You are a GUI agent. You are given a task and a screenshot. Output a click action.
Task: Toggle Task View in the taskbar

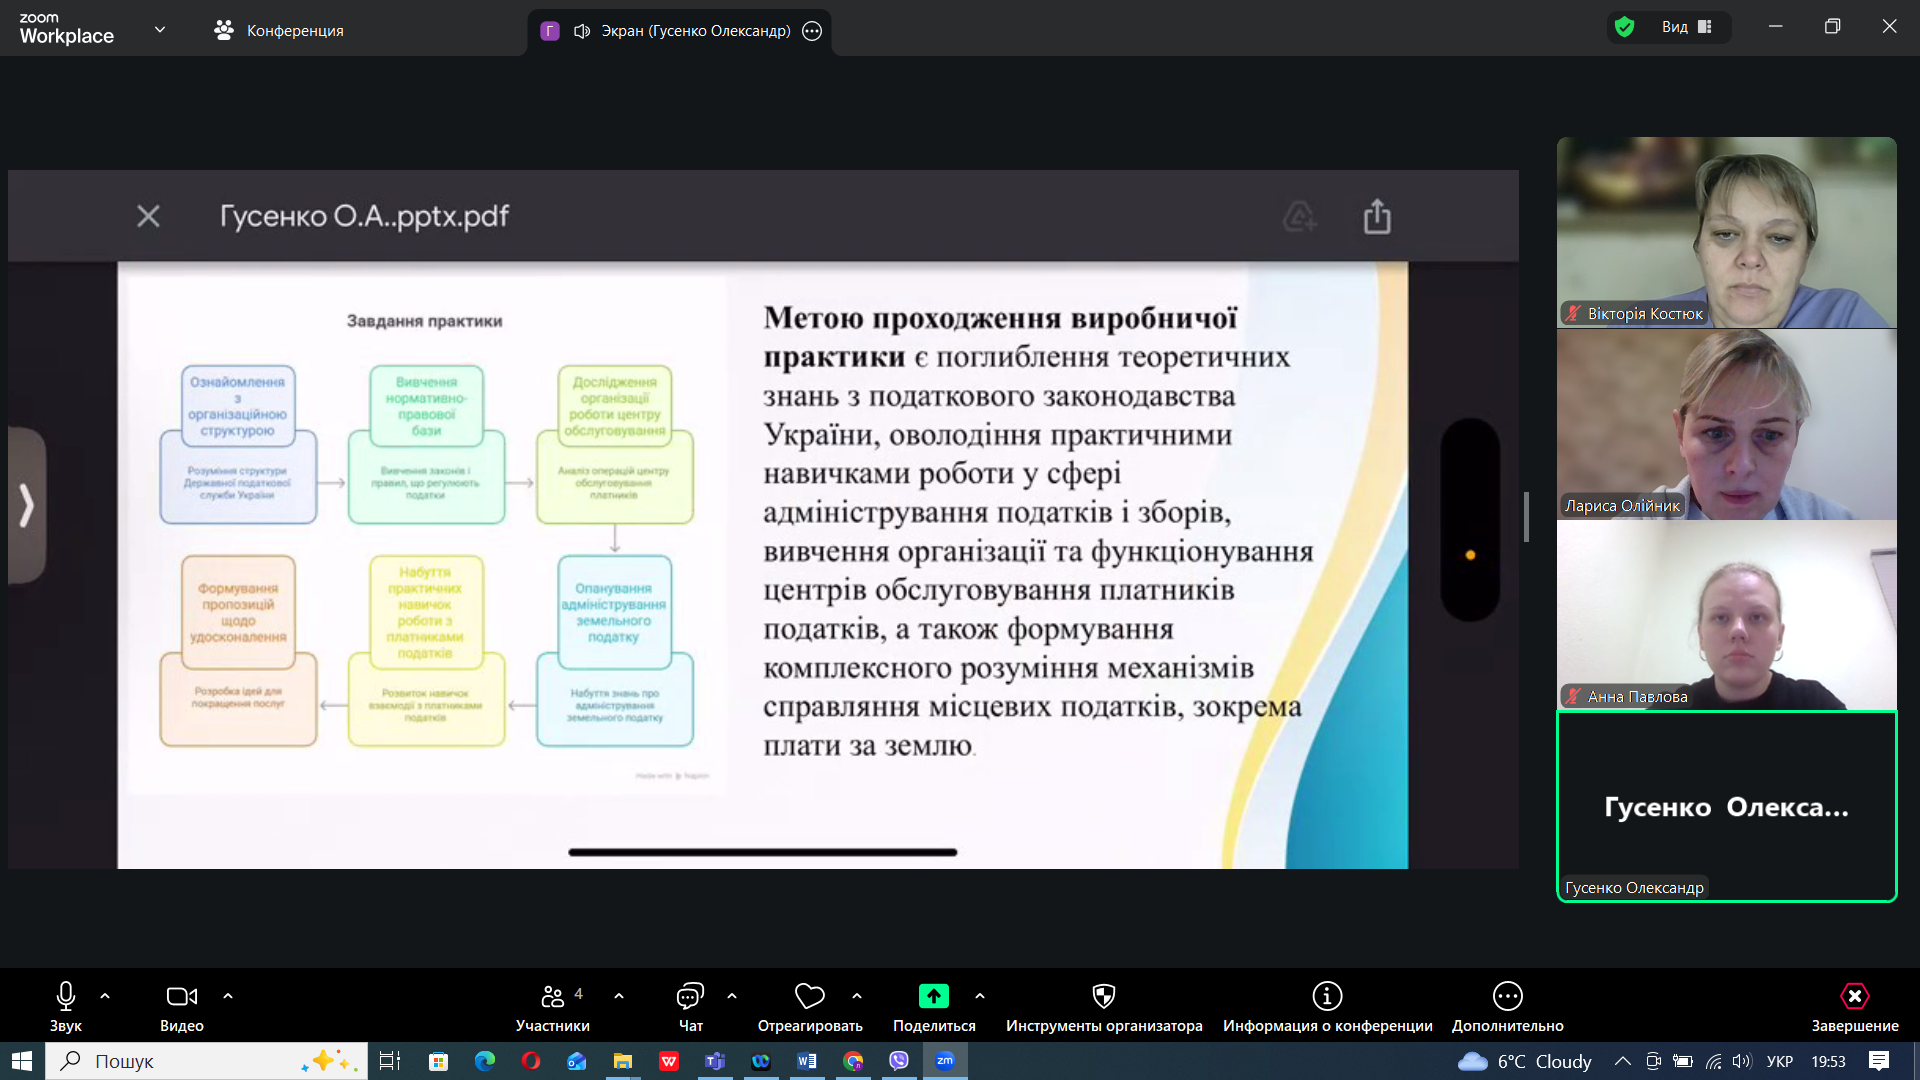point(390,1061)
